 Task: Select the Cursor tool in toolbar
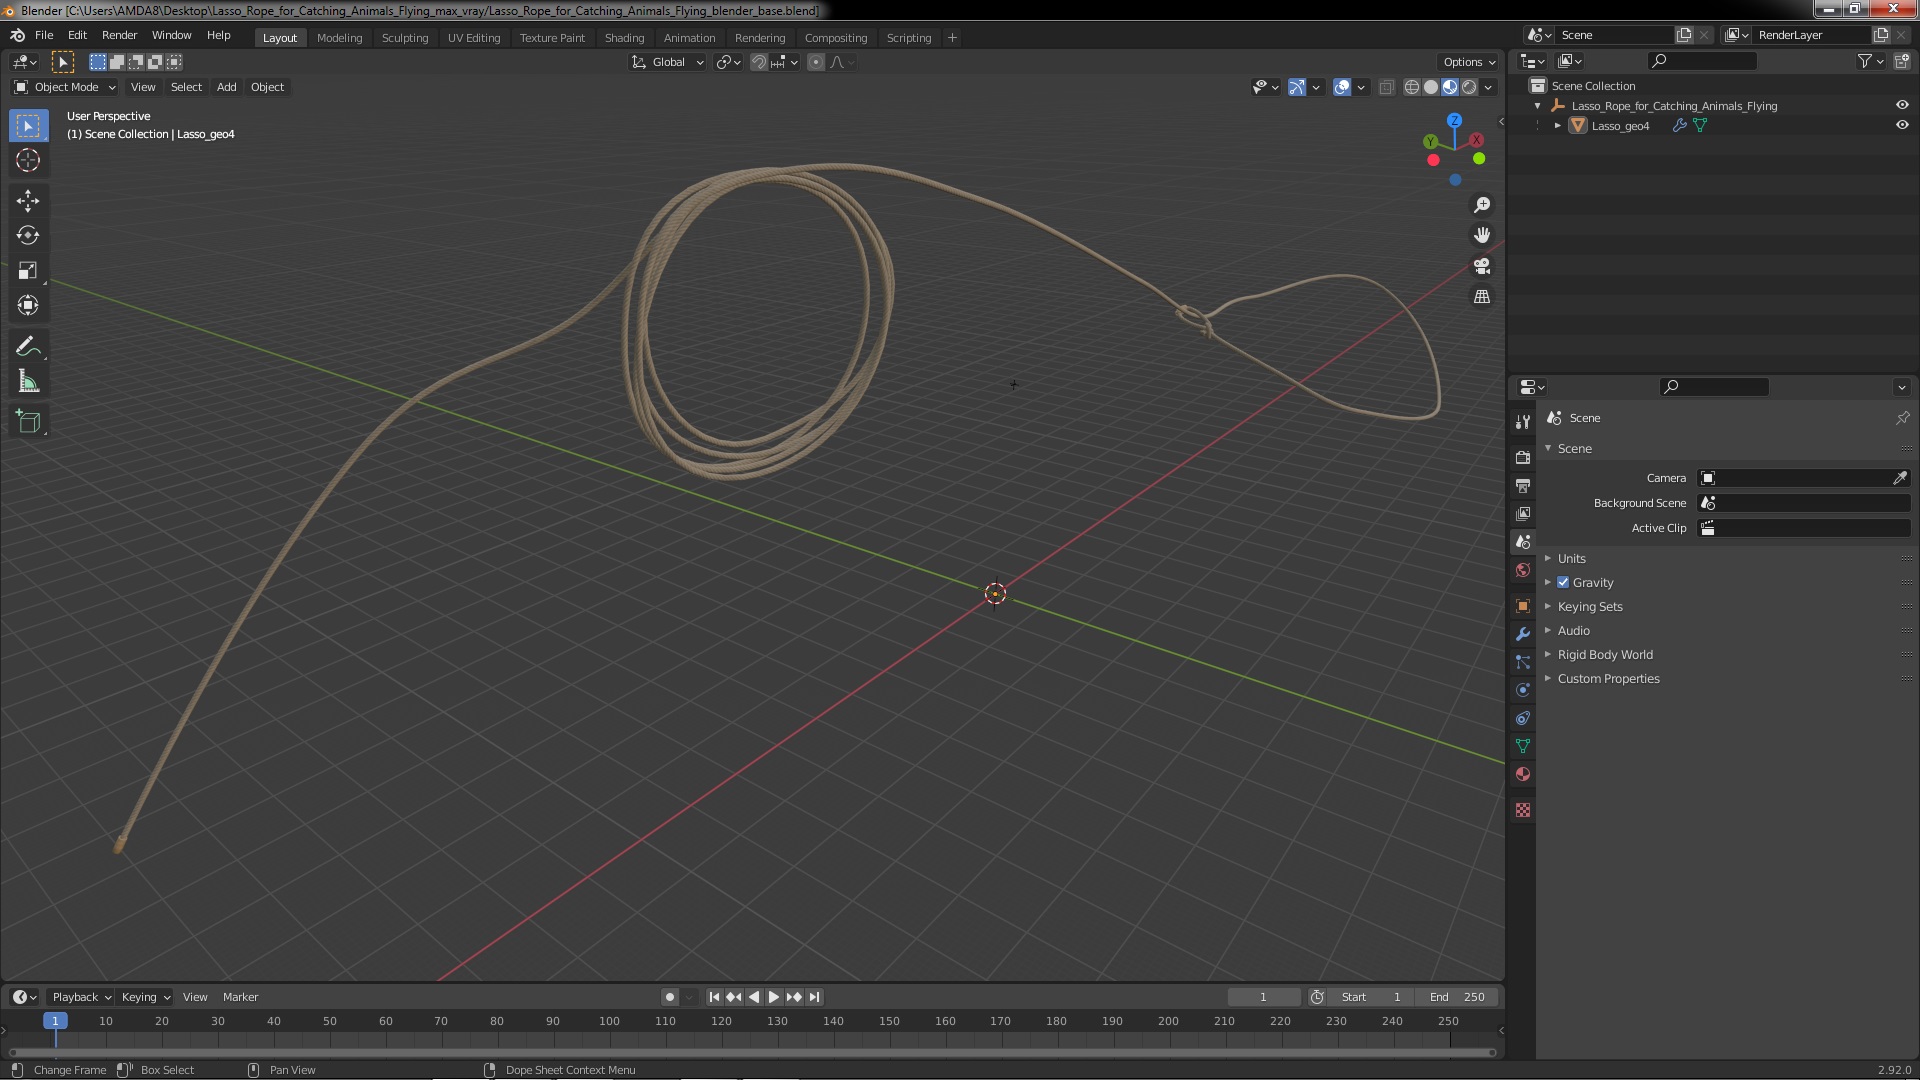[28, 160]
